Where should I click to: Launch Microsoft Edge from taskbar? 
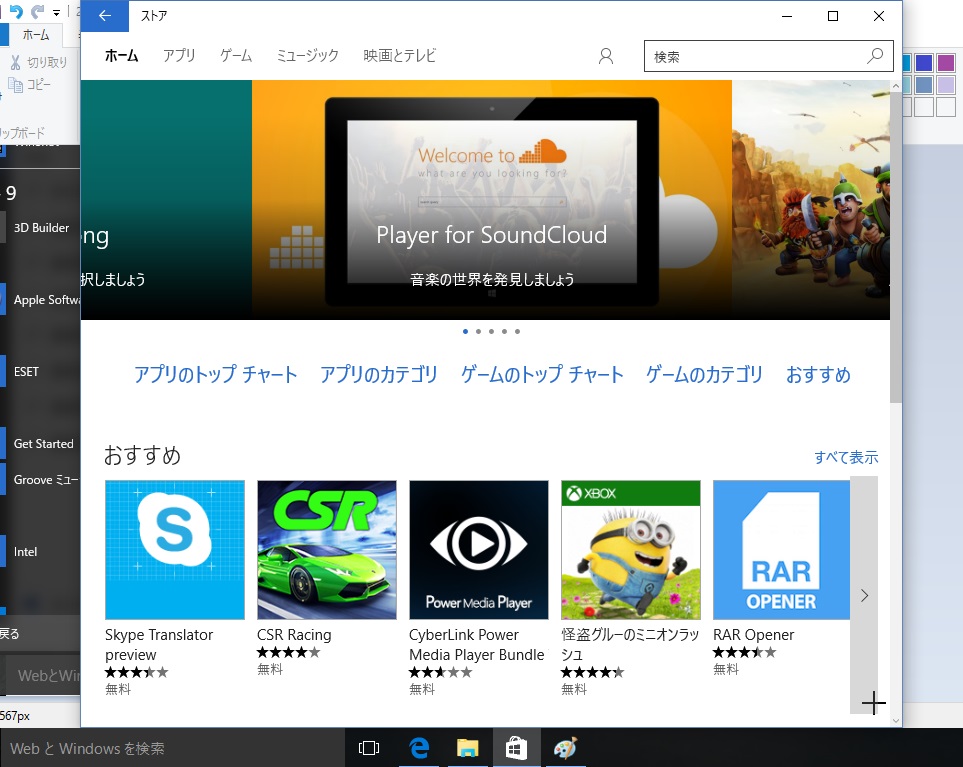click(419, 748)
